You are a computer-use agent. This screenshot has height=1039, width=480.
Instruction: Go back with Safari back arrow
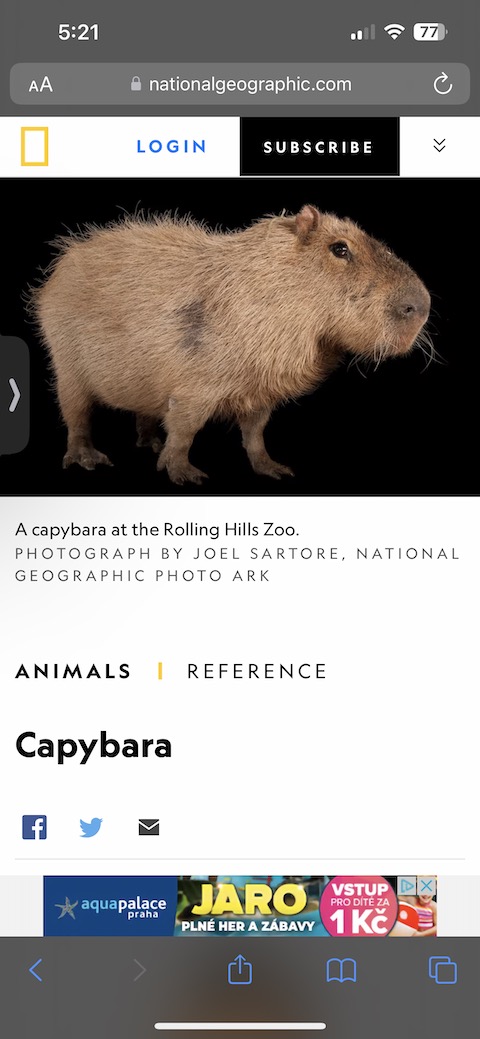click(36, 971)
